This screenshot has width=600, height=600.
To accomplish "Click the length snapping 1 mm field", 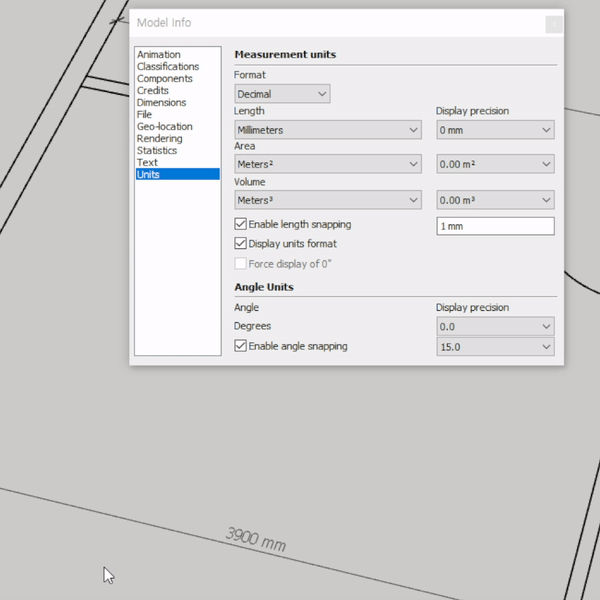I will pyautogui.click(x=495, y=226).
